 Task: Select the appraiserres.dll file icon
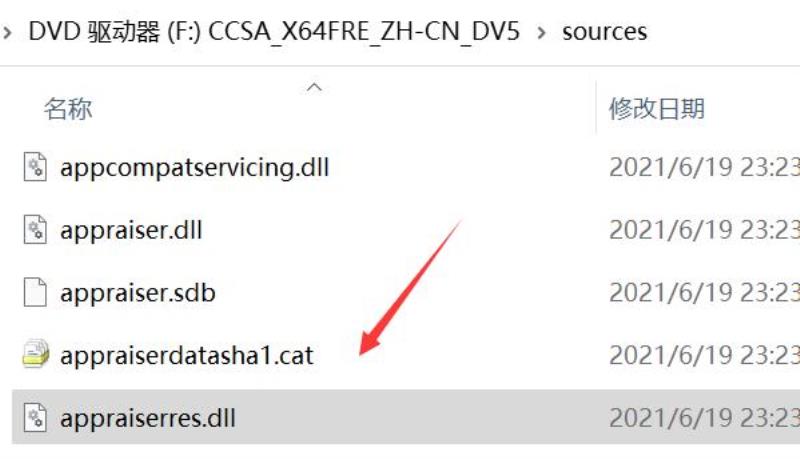coord(35,418)
